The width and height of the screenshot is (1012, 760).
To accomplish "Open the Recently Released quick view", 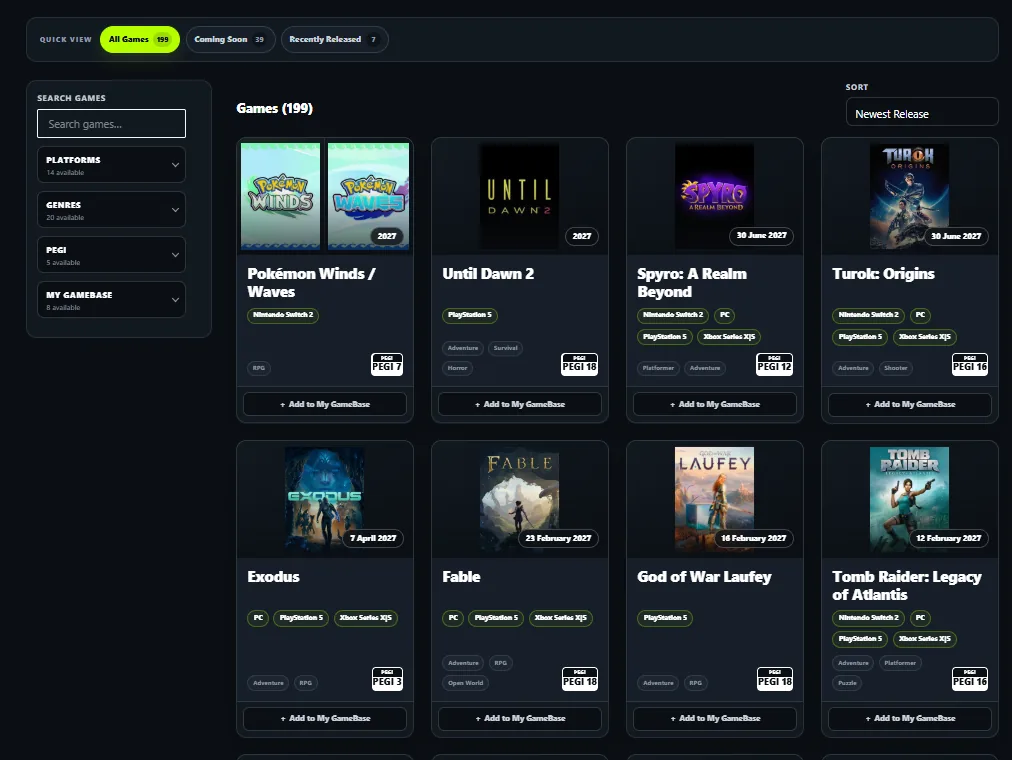I will coord(334,39).
